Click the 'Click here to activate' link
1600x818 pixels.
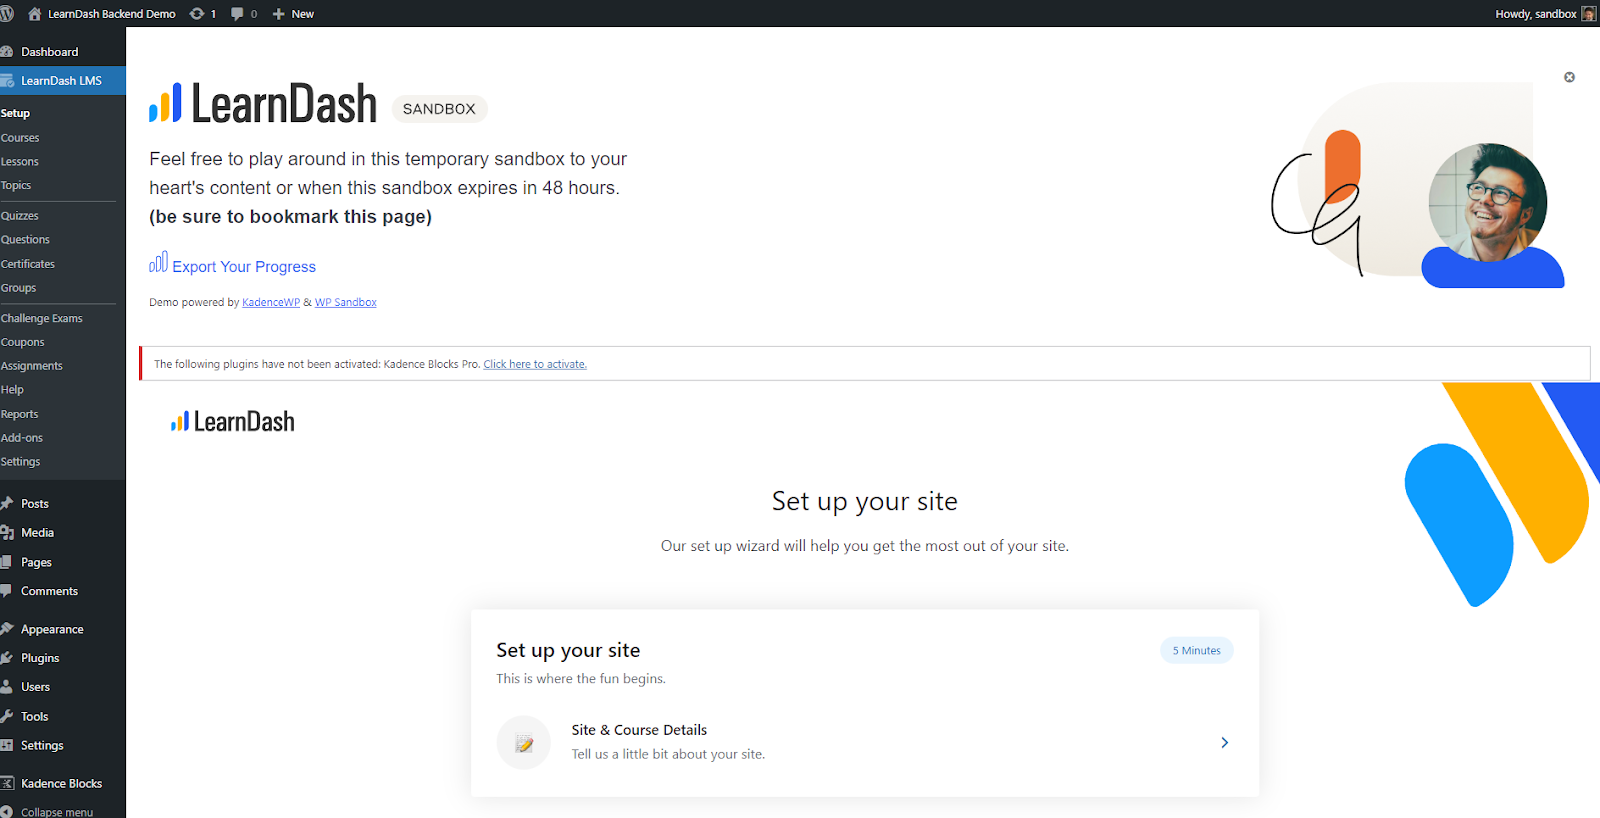535,364
